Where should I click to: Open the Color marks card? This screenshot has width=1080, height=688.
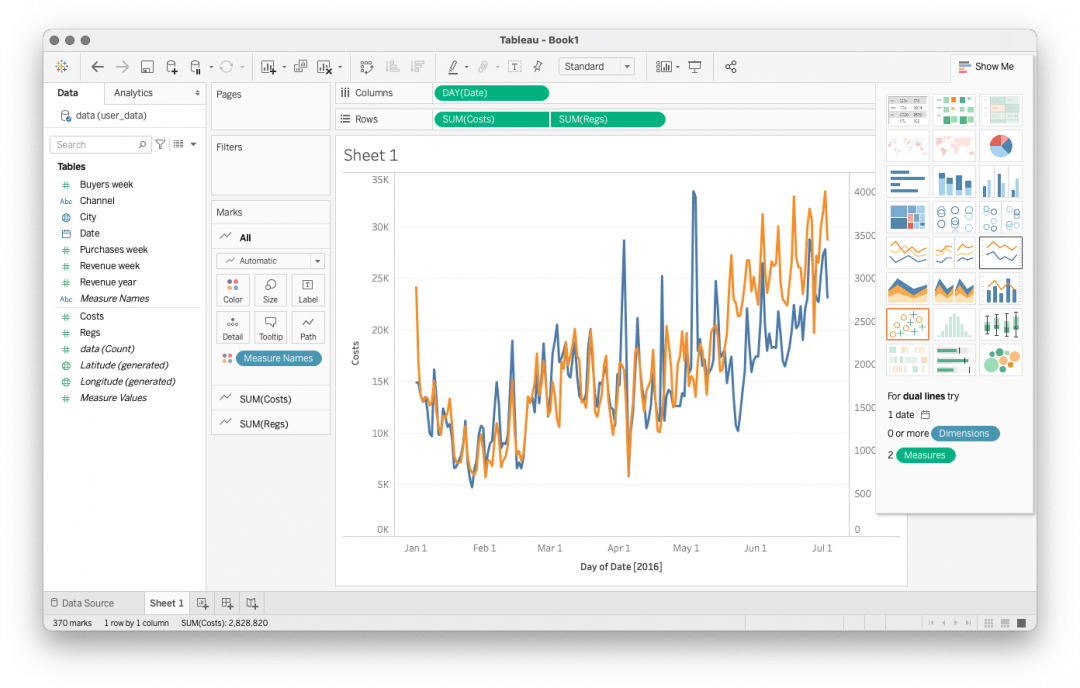(232, 290)
